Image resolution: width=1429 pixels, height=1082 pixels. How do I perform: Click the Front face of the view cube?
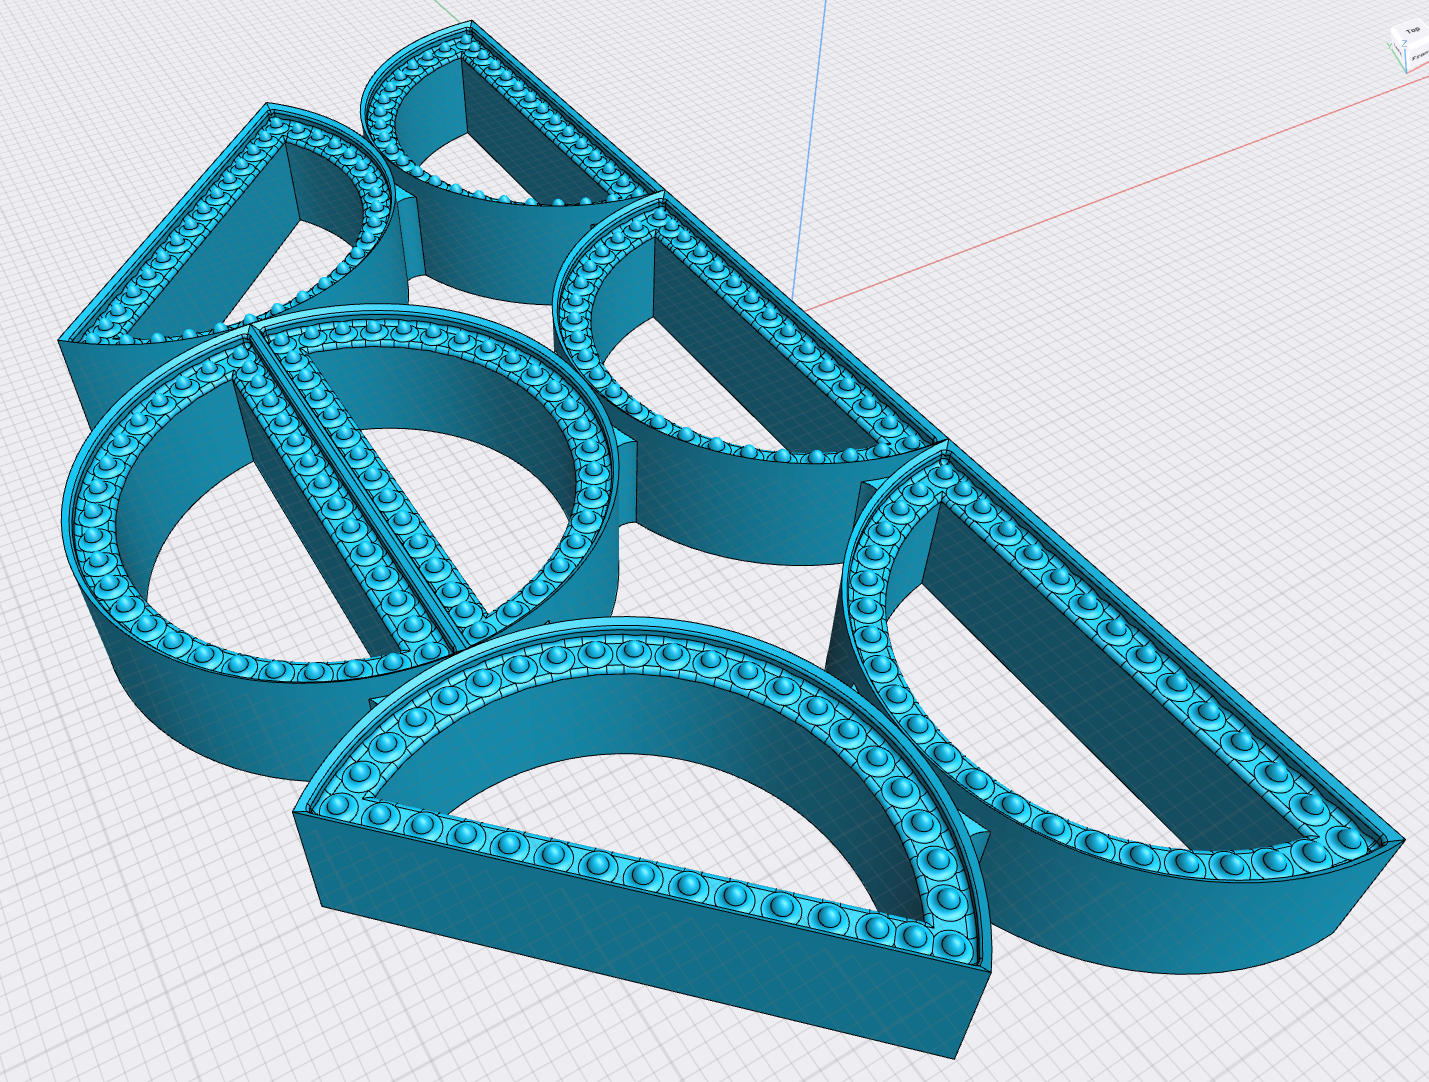point(1419,58)
